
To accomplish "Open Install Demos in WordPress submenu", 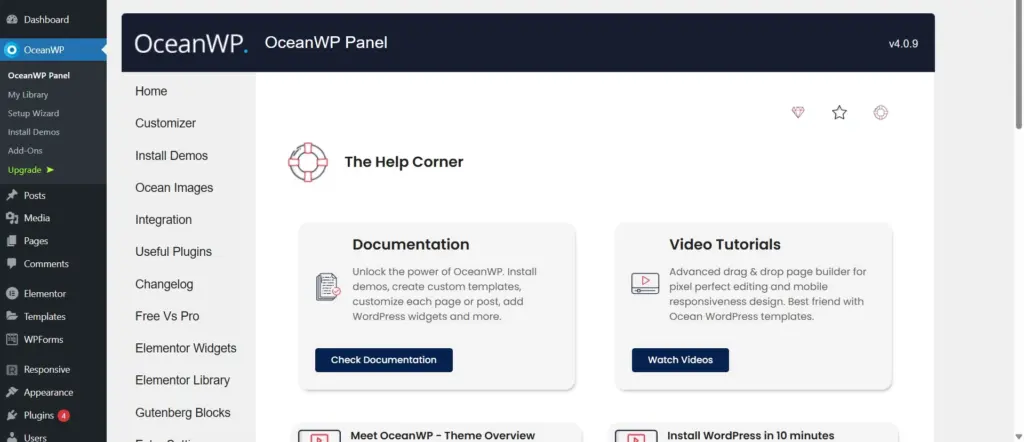I will (x=33, y=132).
